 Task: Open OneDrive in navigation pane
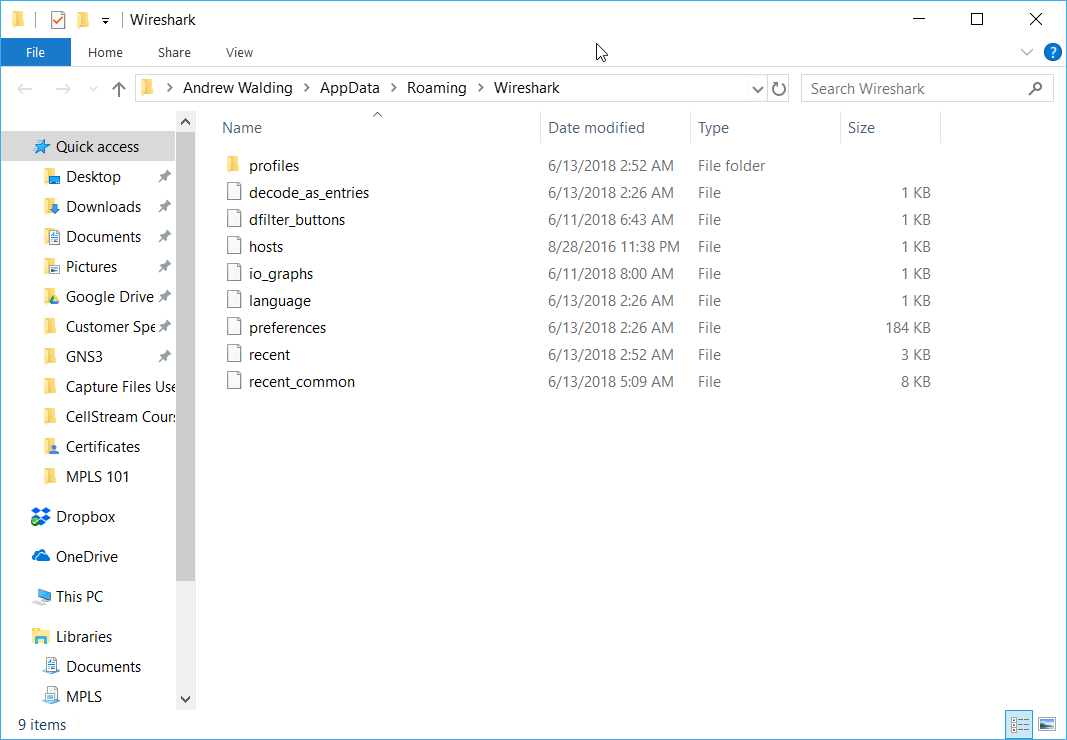[86, 557]
